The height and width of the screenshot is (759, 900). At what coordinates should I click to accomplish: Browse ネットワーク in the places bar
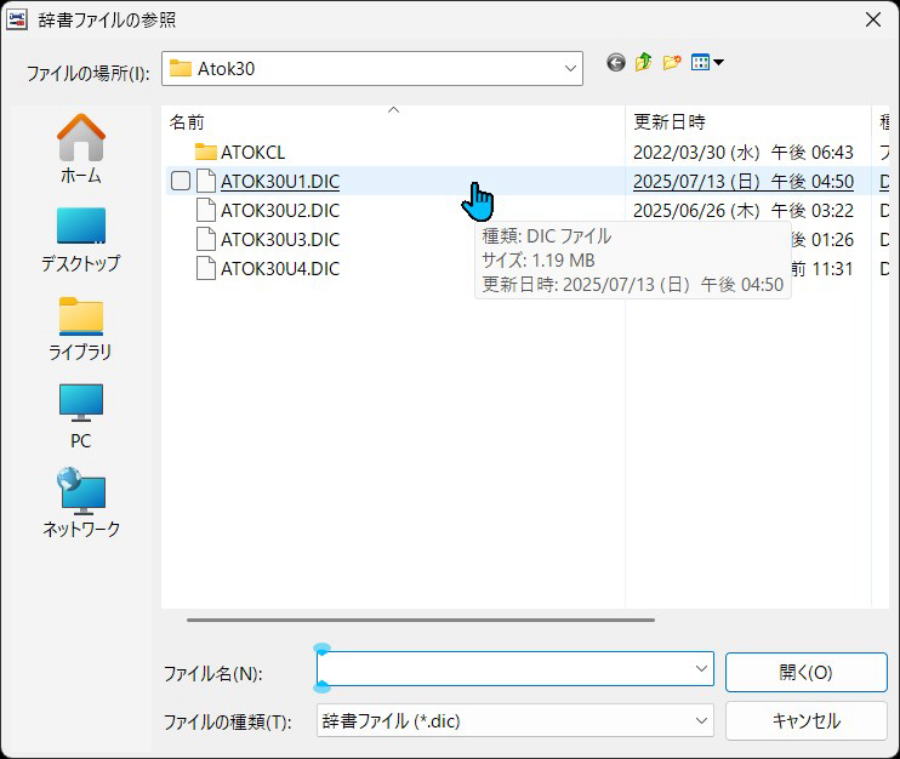coord(81,502)
